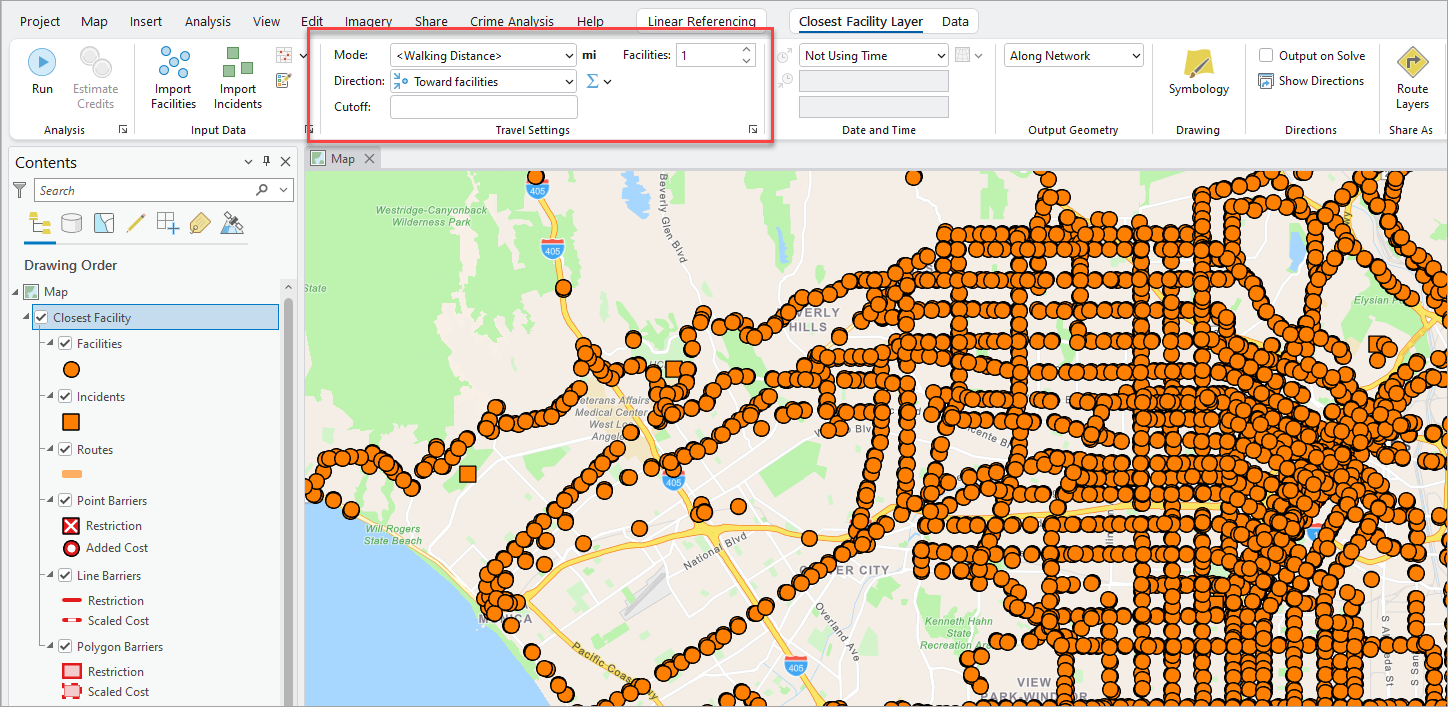Switch to the Linear Referencing tab
Image resolution: width=1448 pixels, height=707 pixels.
coord(702,21)
